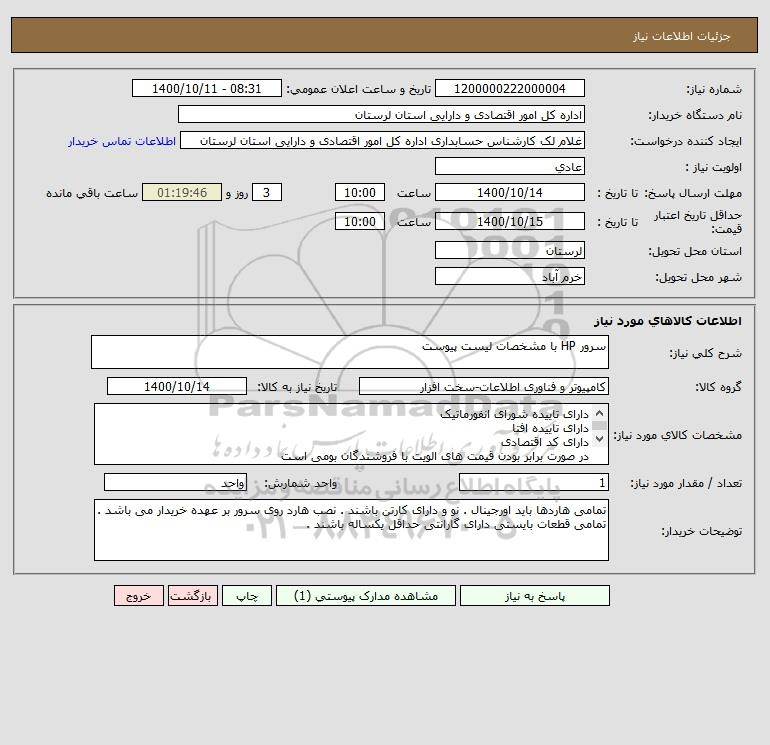Click the استان محل تحویل field لرستان

click(x=510, y=251)
